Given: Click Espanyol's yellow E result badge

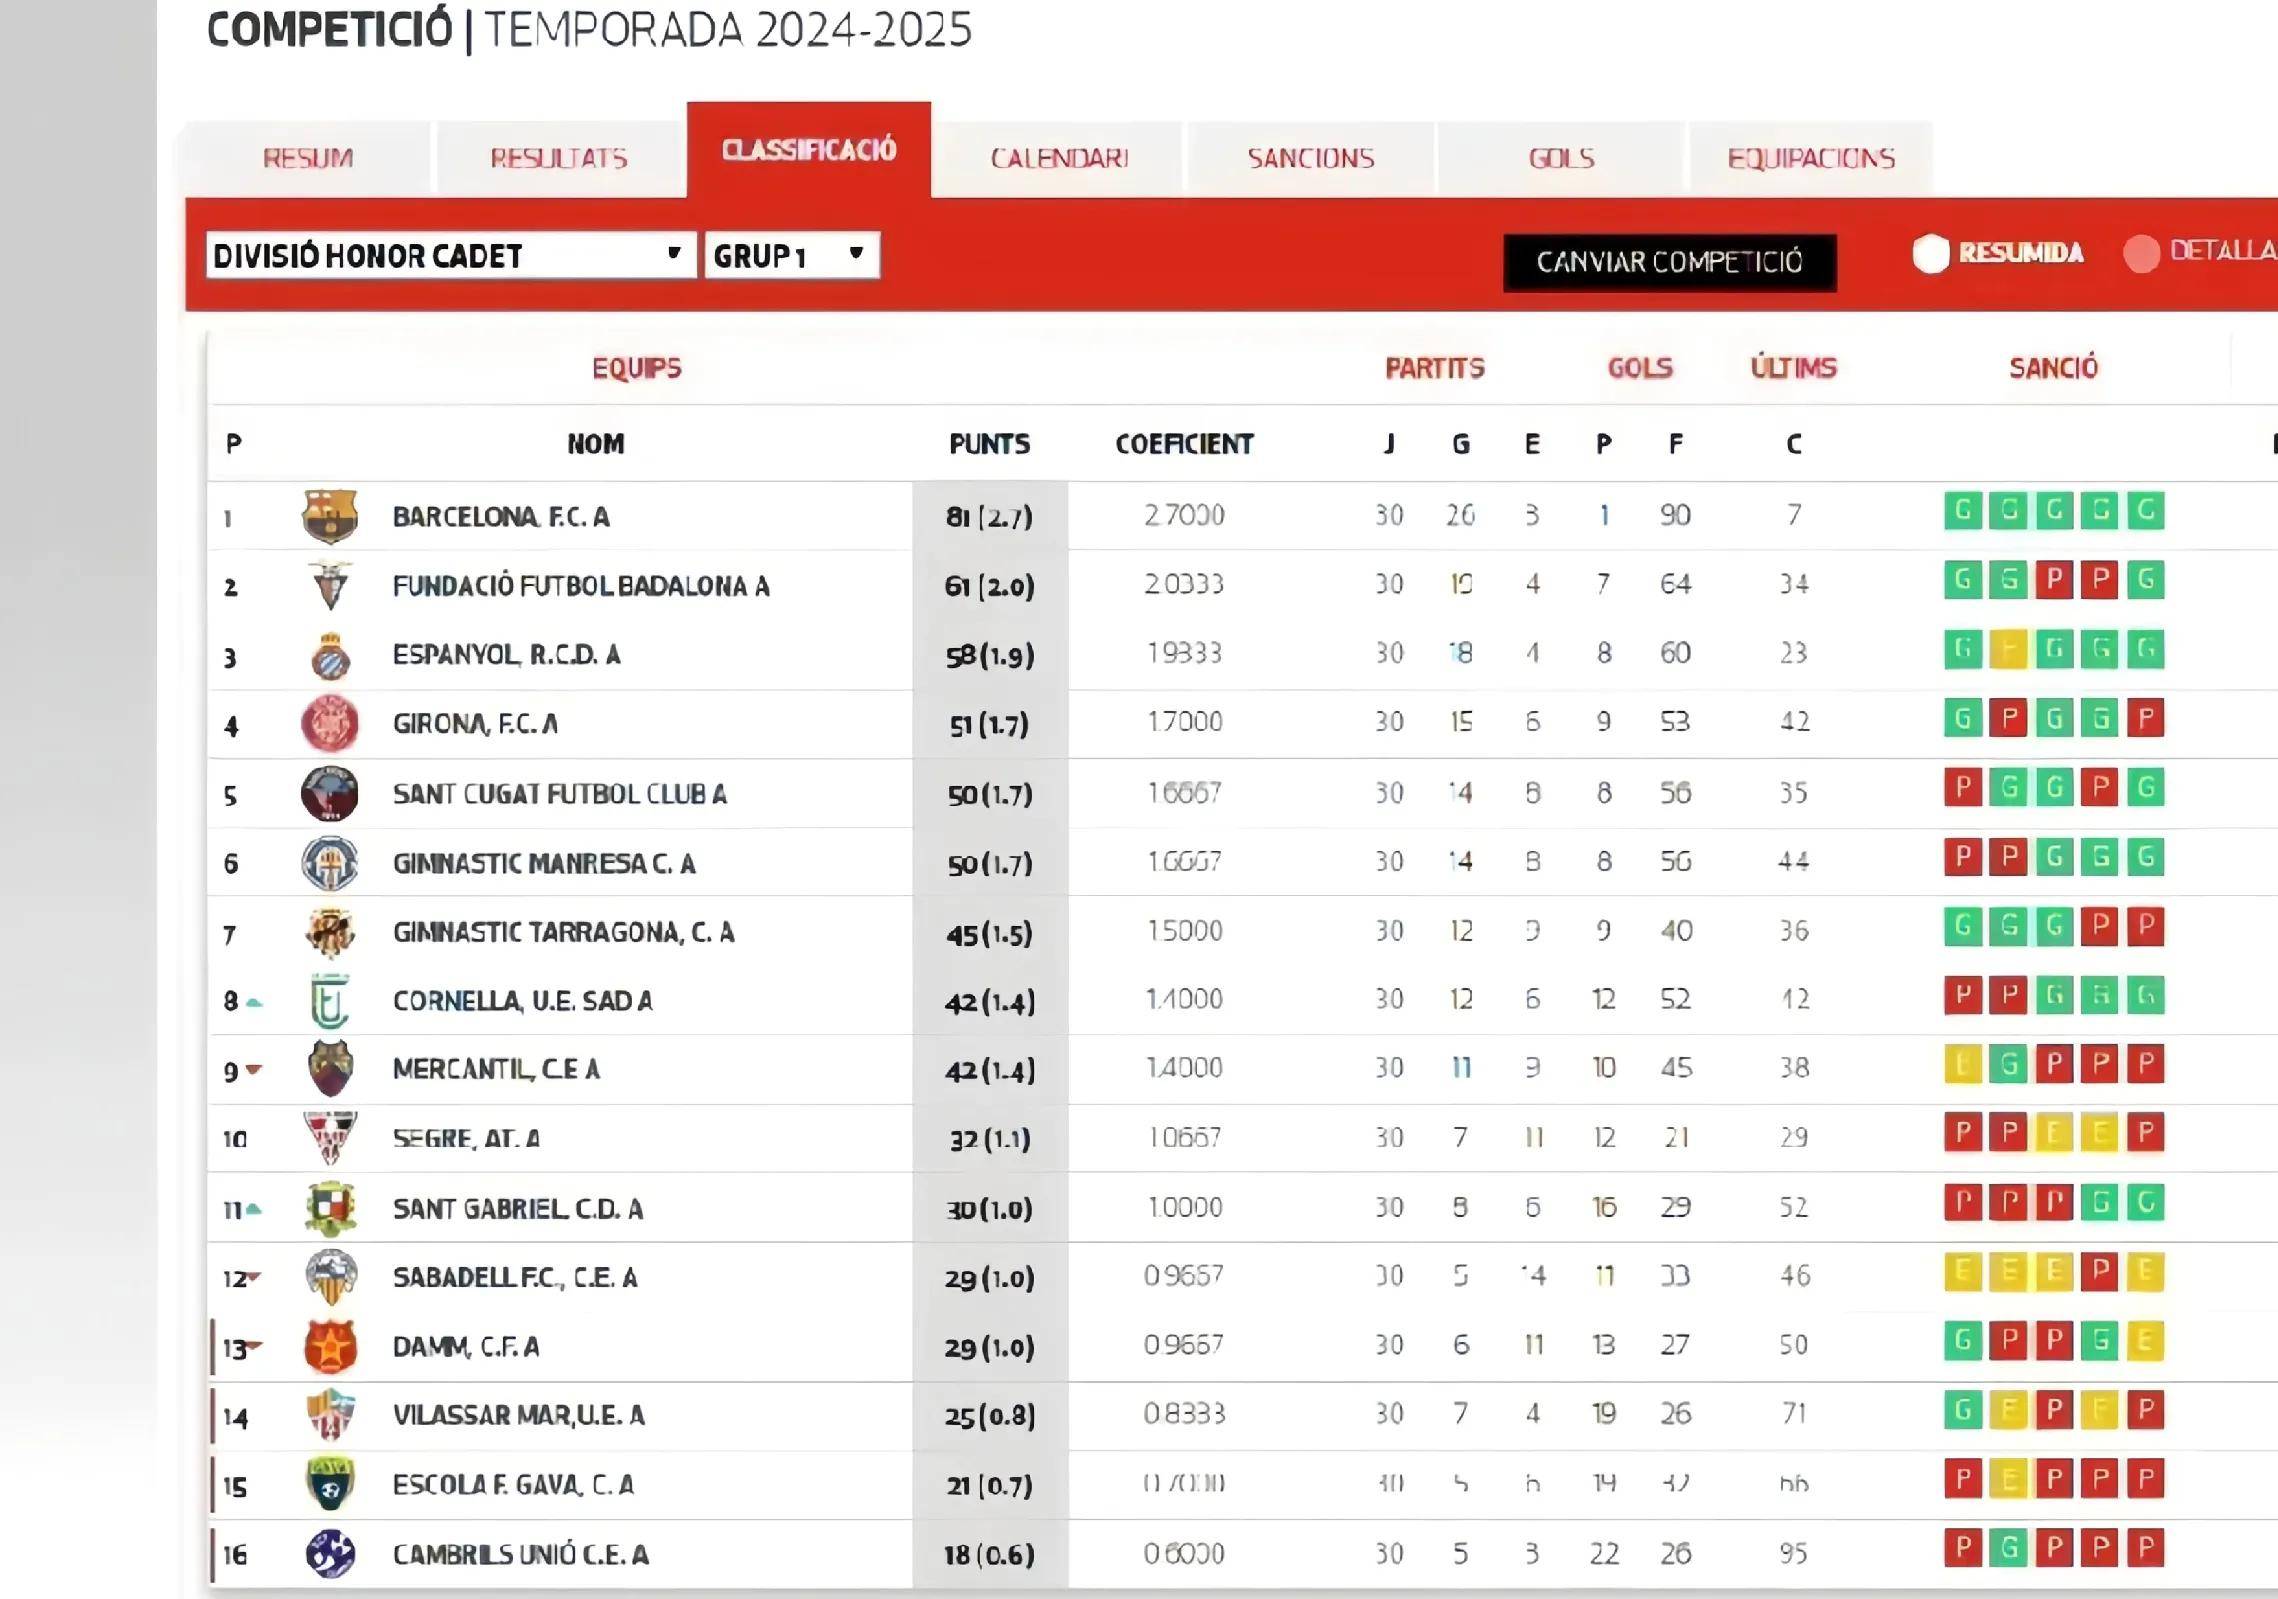Looking at the screenshot, I should pyautogui.click(x=2008, y=649).
